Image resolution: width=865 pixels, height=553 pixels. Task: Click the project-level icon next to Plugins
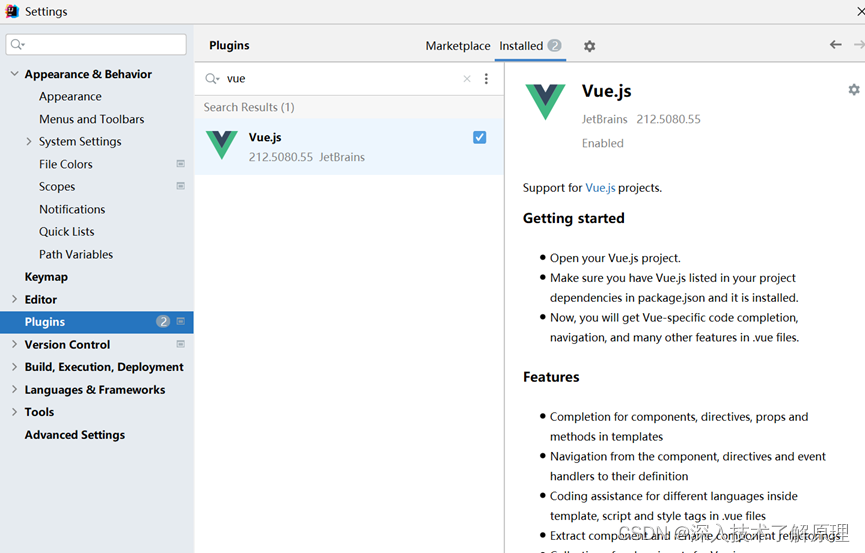[x=180, y=321]
